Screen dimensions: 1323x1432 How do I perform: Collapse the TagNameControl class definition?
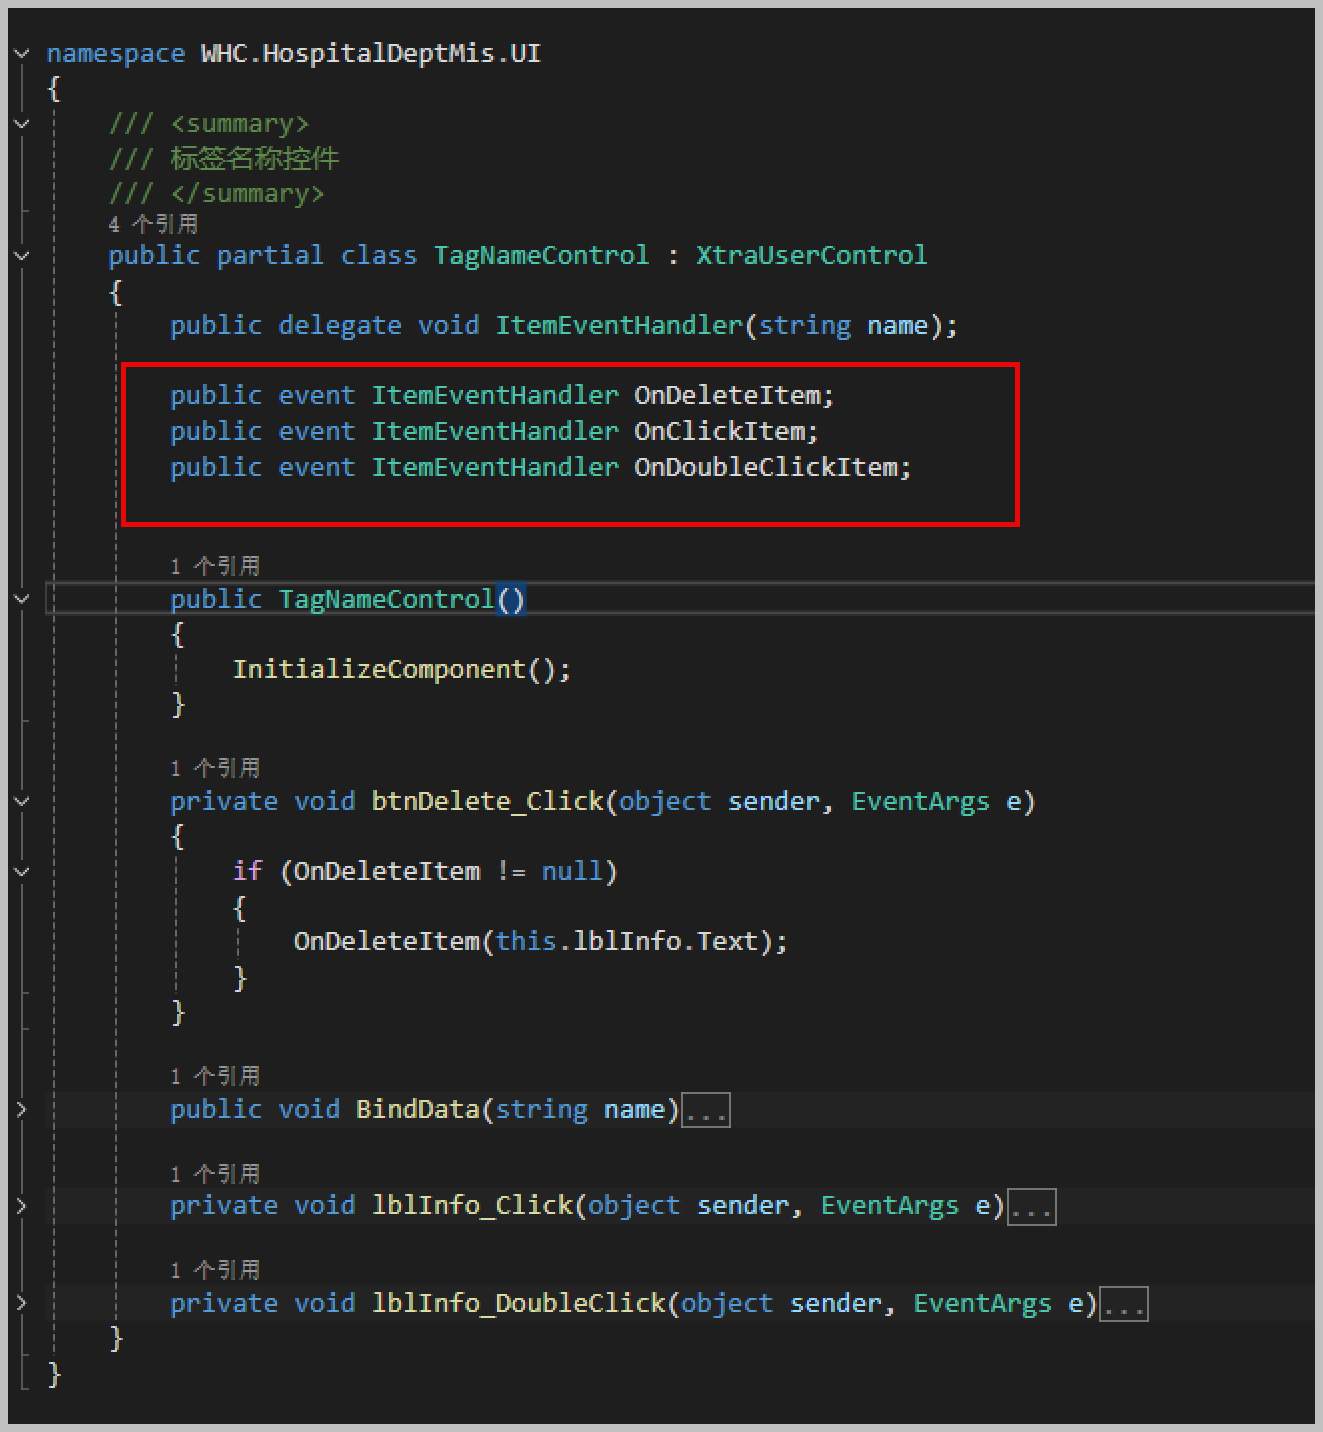(22, 256)
